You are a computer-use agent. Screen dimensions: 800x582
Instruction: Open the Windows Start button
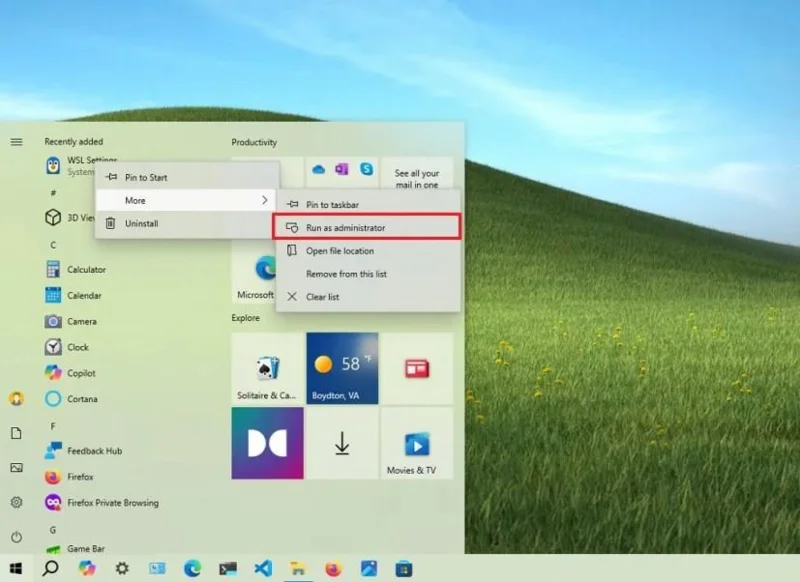coord(16,568)
